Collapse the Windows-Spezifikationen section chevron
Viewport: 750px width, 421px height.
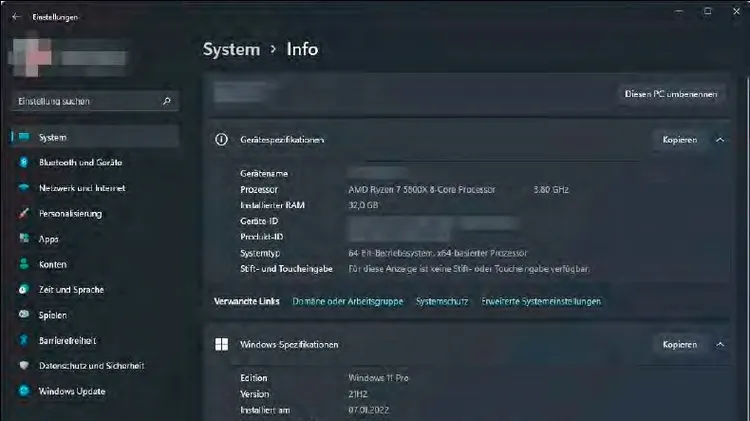pos(720,344)
